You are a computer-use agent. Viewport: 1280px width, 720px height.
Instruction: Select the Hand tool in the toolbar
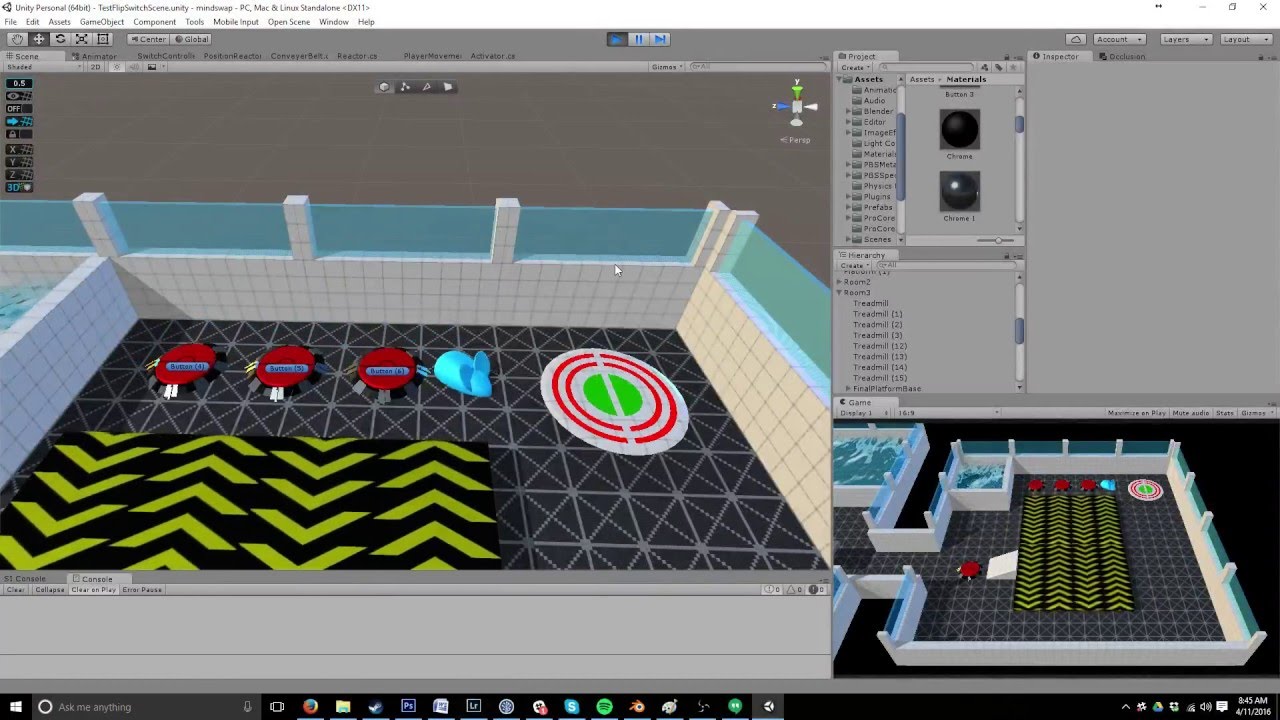17,39
